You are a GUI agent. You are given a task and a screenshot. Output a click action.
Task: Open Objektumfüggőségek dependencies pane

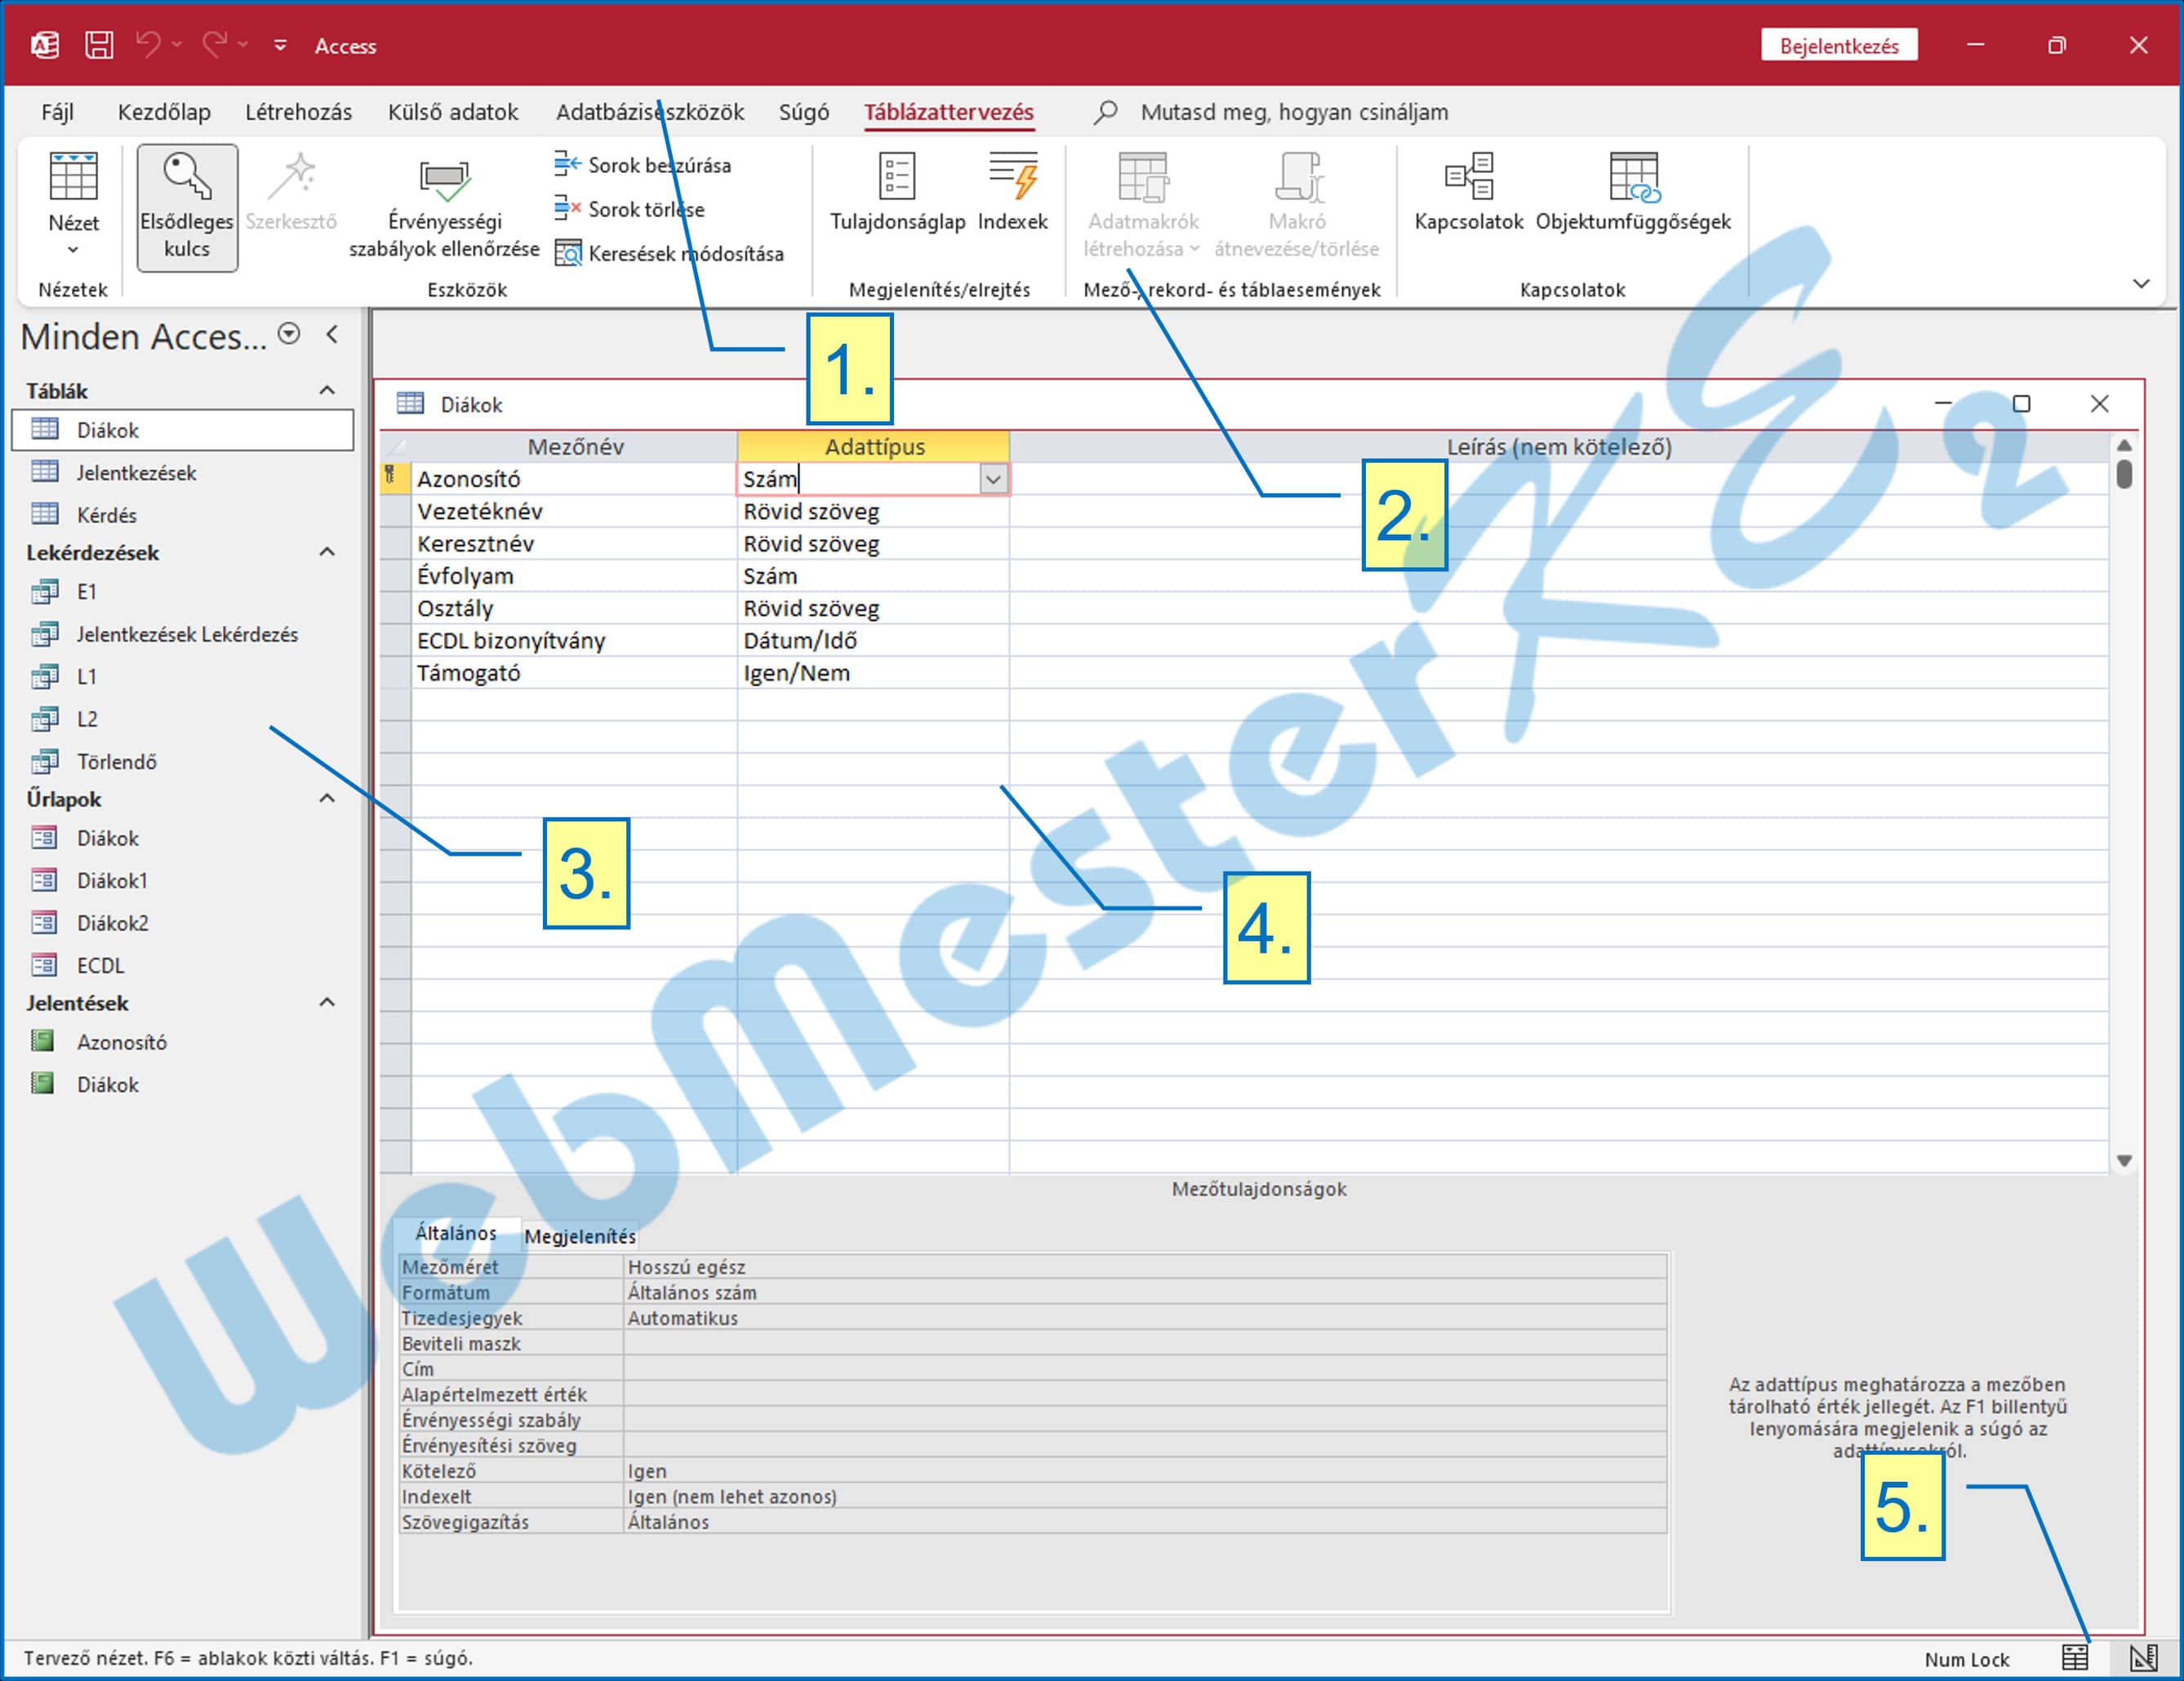coord(1633,193)
